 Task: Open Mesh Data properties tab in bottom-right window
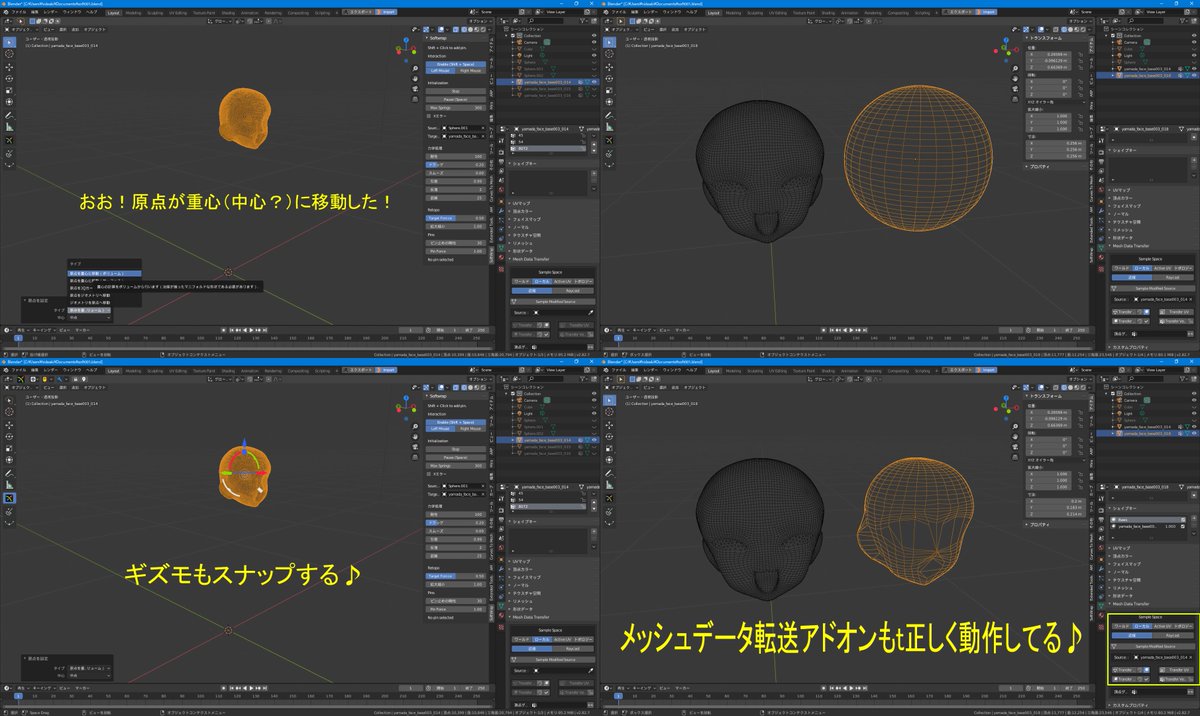pos(1101,606)
